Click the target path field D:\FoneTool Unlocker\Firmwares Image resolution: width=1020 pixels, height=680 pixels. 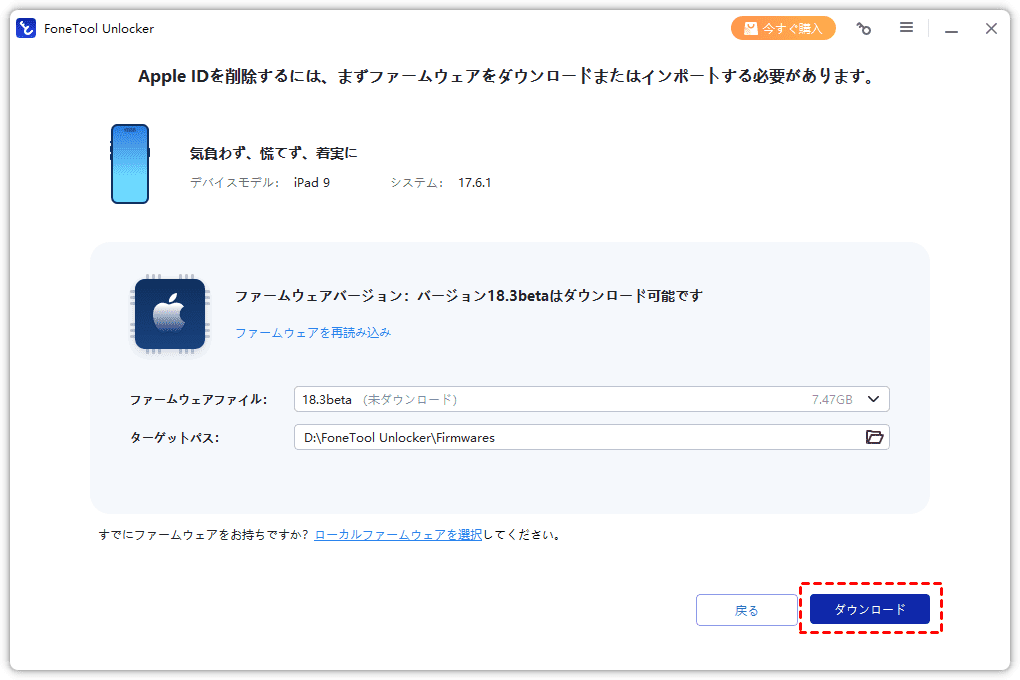click(570, 438)
